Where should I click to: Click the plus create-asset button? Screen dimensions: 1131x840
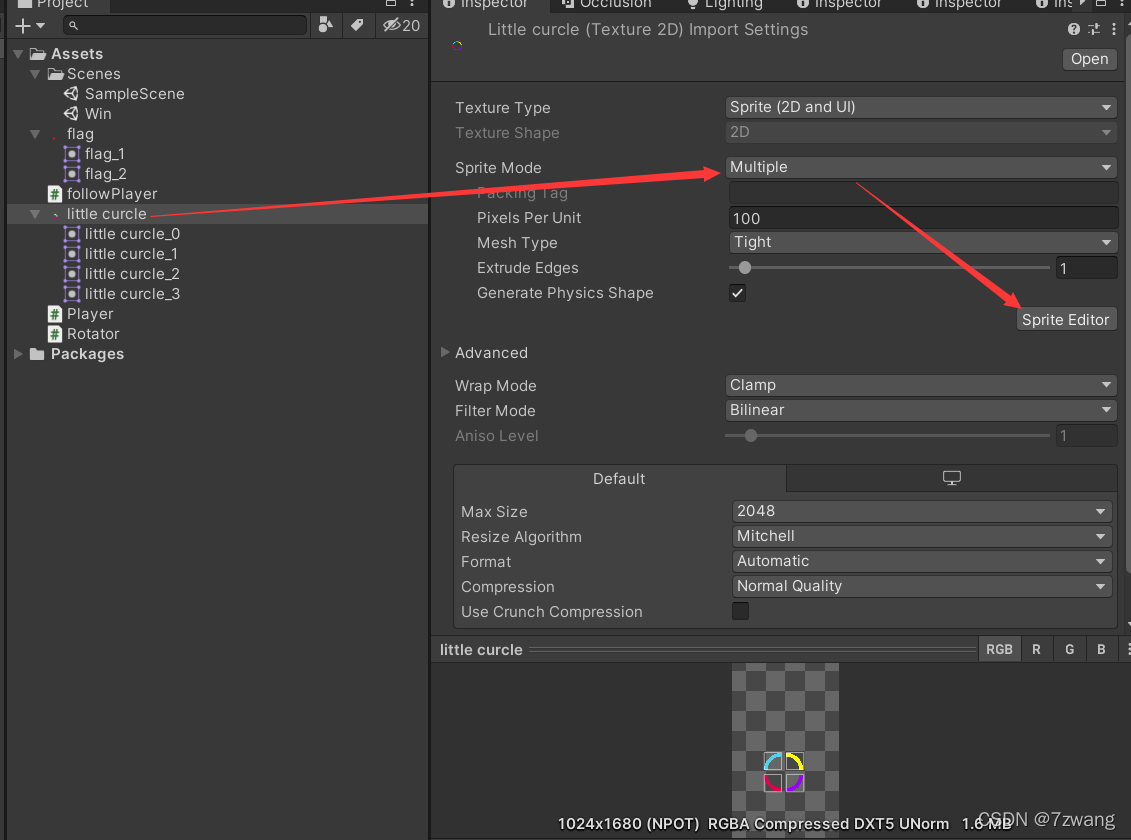pos(23,26)
